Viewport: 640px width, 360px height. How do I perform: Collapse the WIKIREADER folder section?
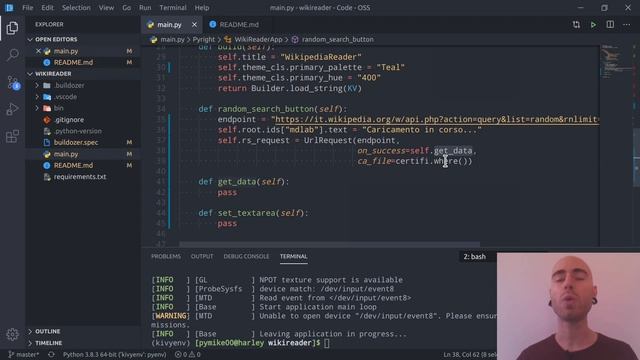click(53, 73)
